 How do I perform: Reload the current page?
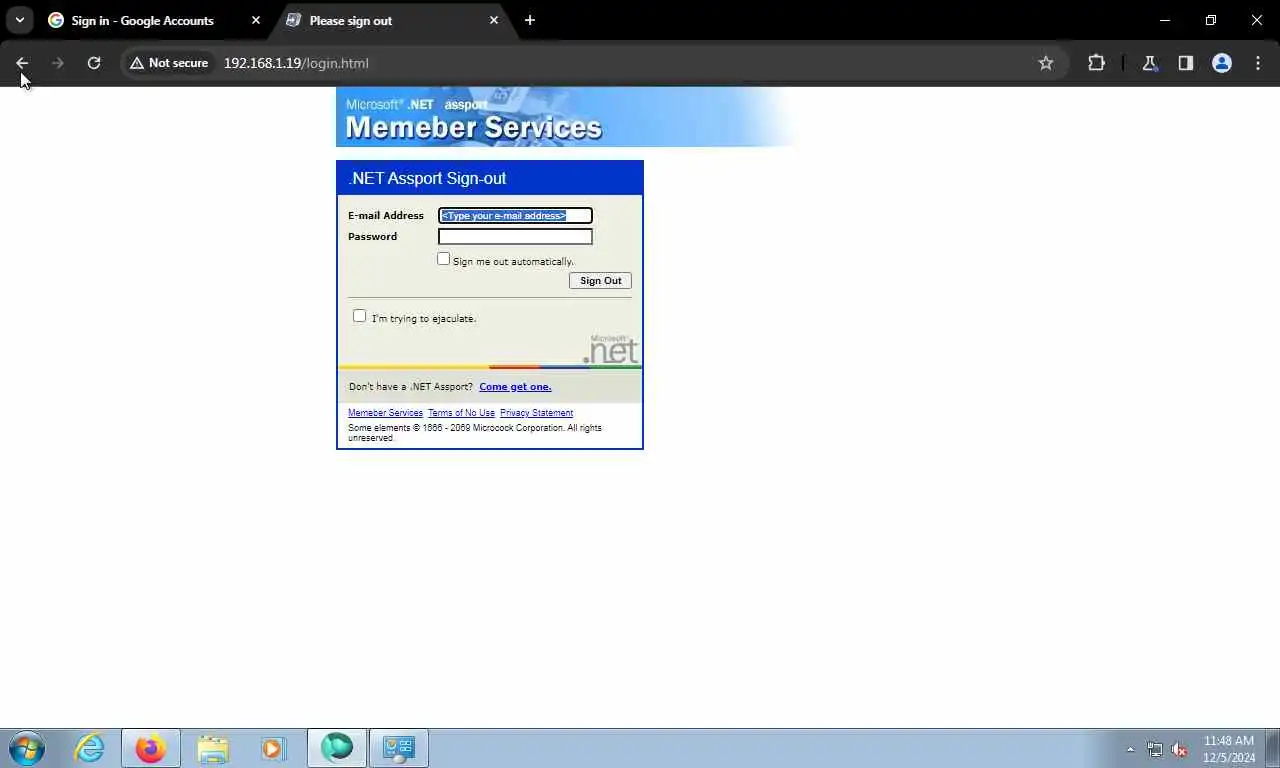(x=94, y=63)
